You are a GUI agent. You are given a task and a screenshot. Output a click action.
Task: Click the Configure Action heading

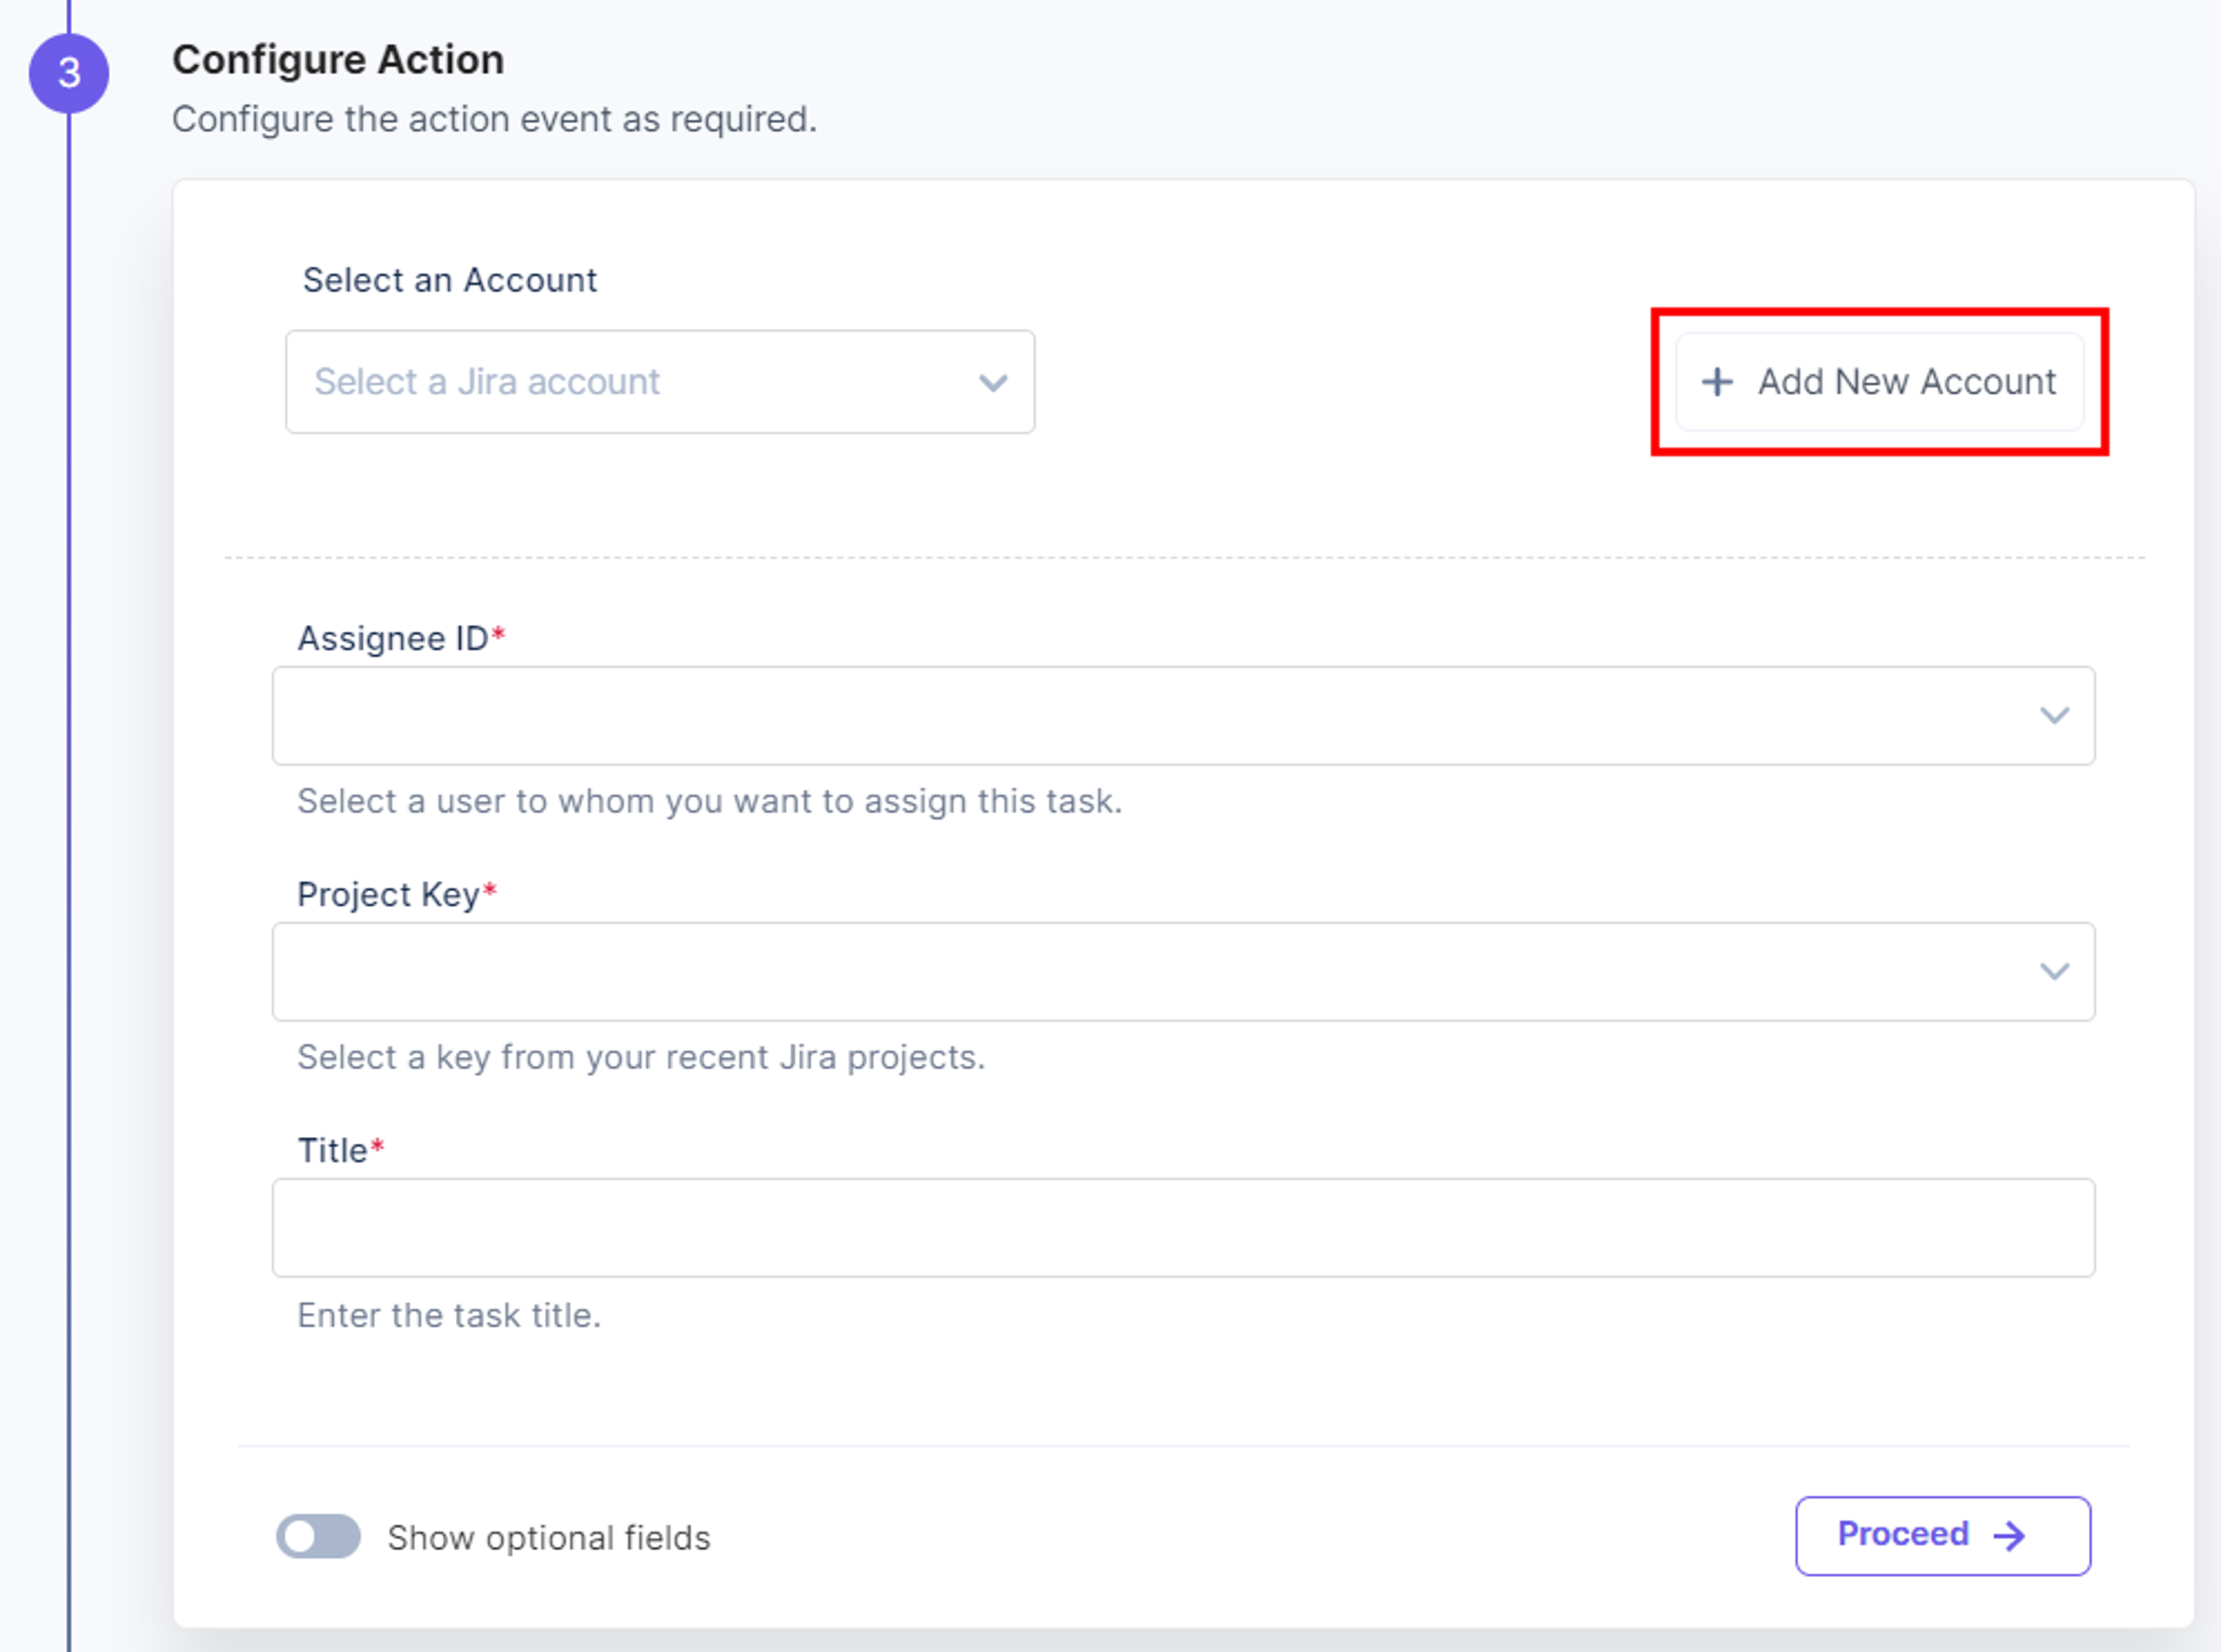tap(338, 60)
